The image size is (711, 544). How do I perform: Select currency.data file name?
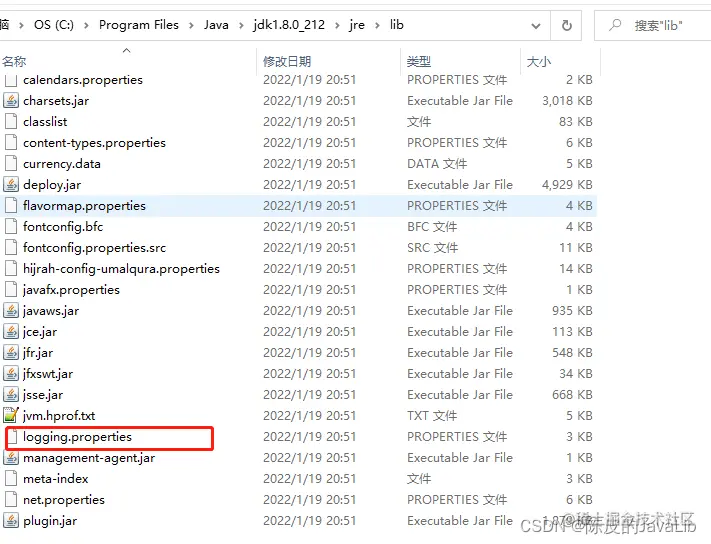62,163
